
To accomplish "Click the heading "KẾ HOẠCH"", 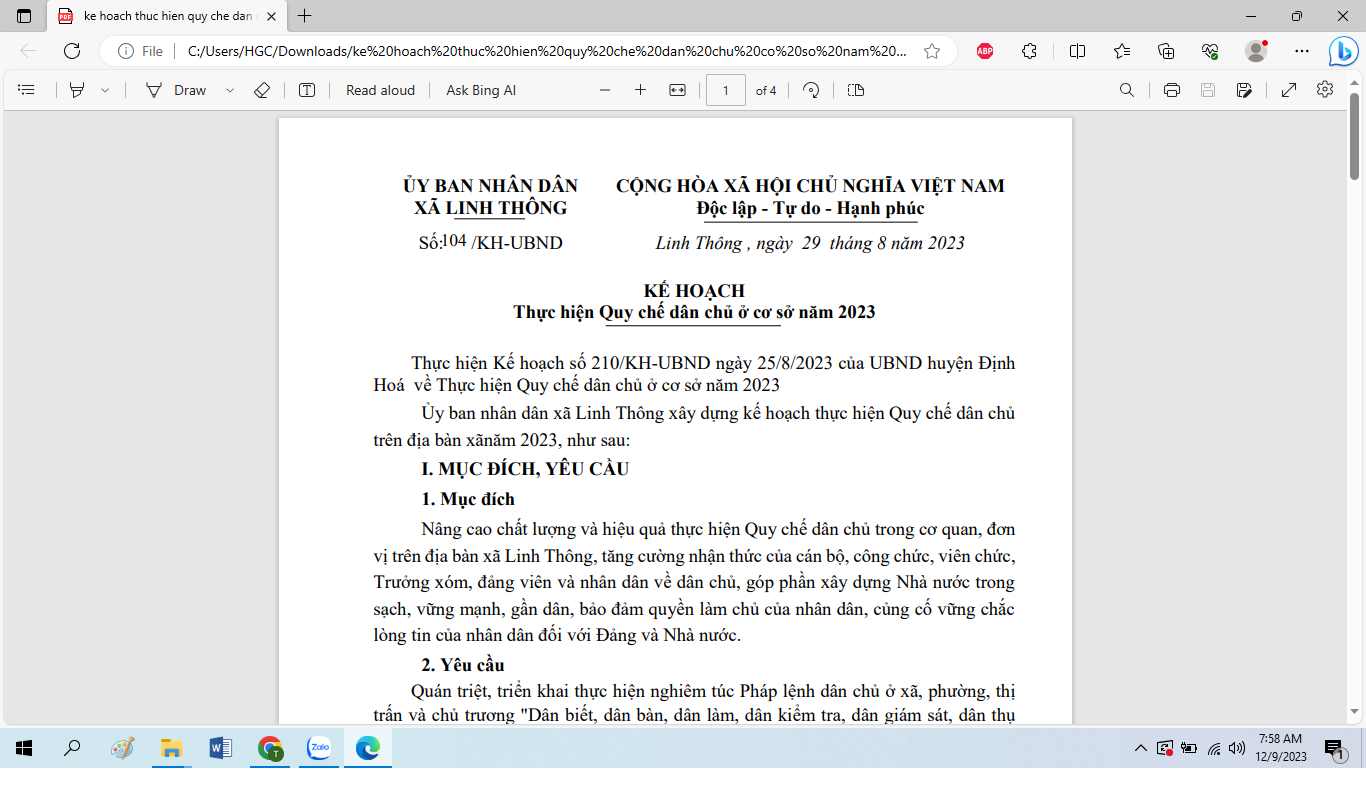I will (x=694, y=291).
